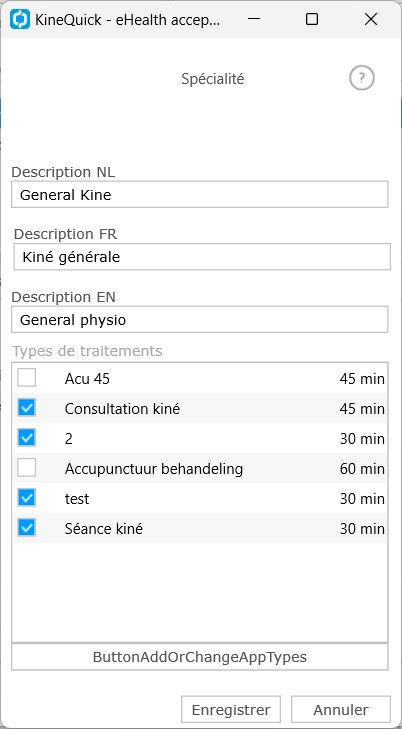Screen dimensions: 402x729
Task: Maximize the KineQuick window
Action: coord(312,19)
